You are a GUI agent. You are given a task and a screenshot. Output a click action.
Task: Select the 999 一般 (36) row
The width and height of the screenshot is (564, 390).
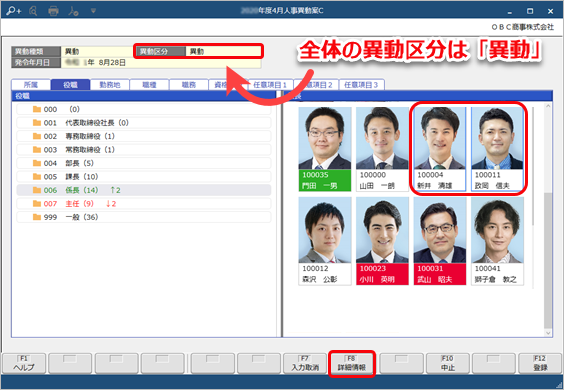click(144, 217)
